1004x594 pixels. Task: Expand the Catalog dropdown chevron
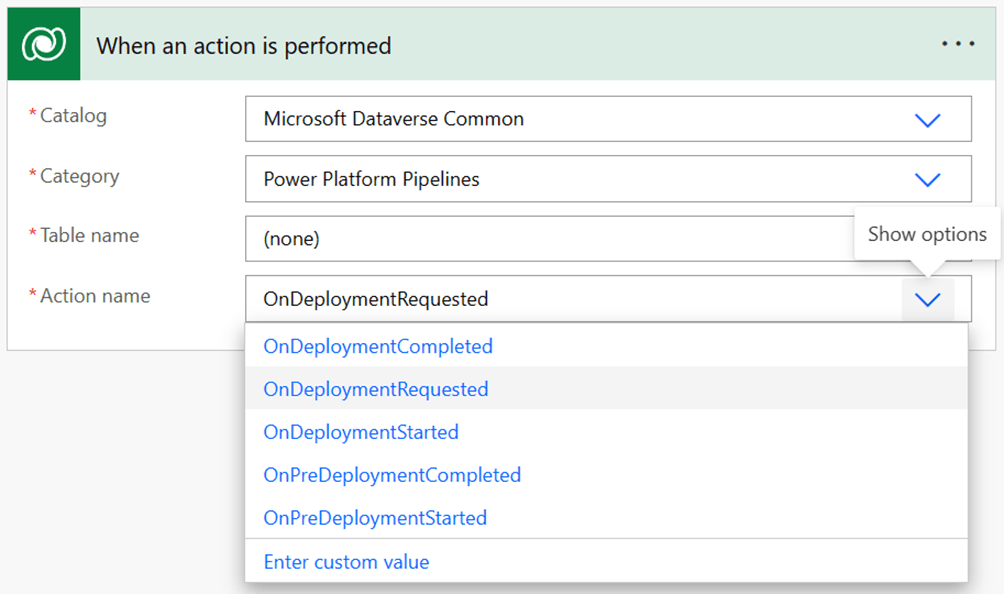pyautogui.click(x=927, y=120)
